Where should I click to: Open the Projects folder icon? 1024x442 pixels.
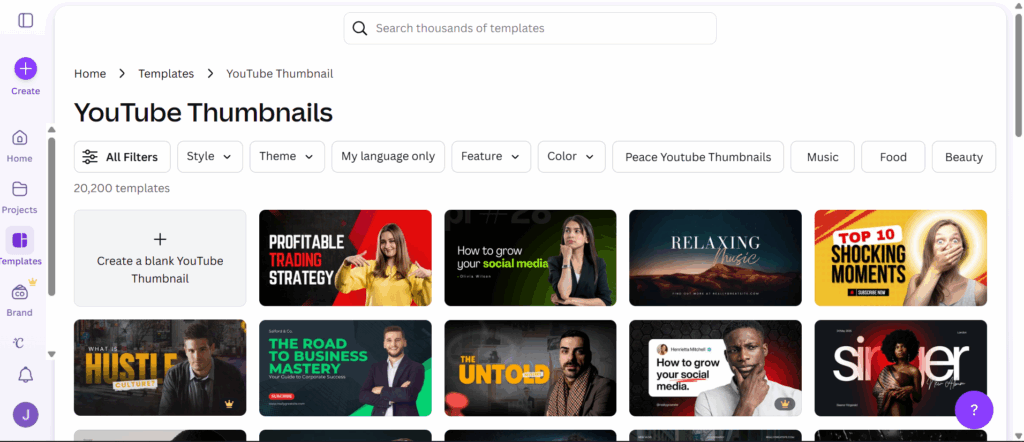[20, 189]
